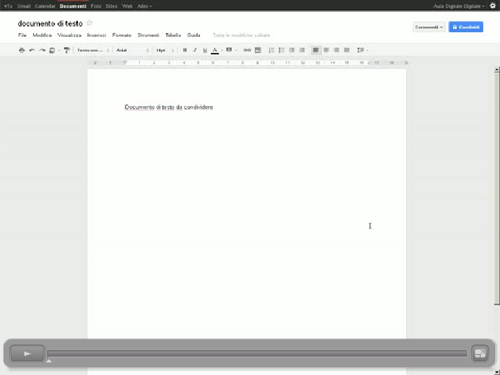Go to Calendar in the top bar

coord(45,6)
